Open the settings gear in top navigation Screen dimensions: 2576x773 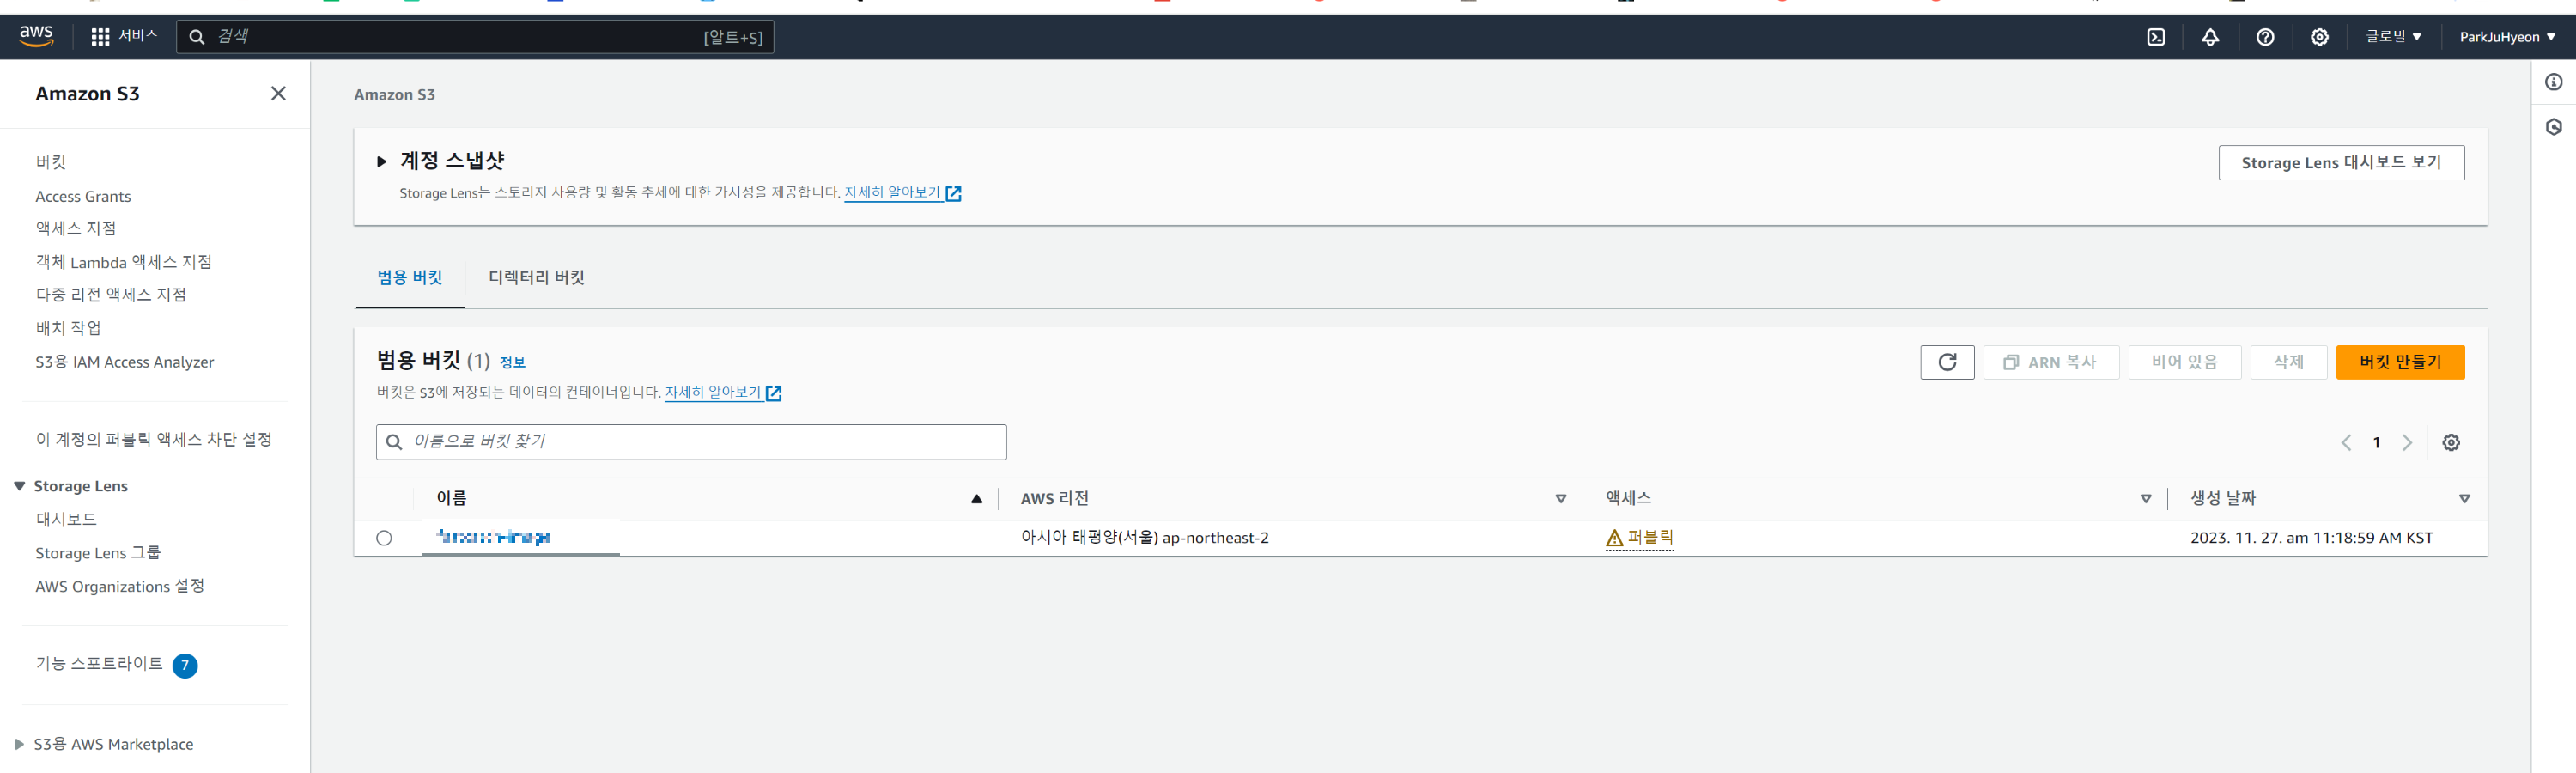[2319, 37]
